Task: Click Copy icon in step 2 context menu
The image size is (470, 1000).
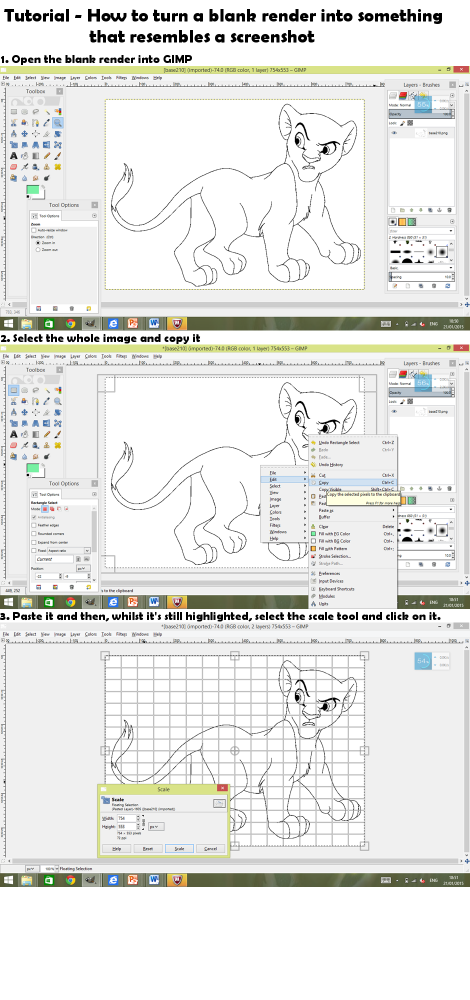Action: pyautogui.click(x=314, y=483)
